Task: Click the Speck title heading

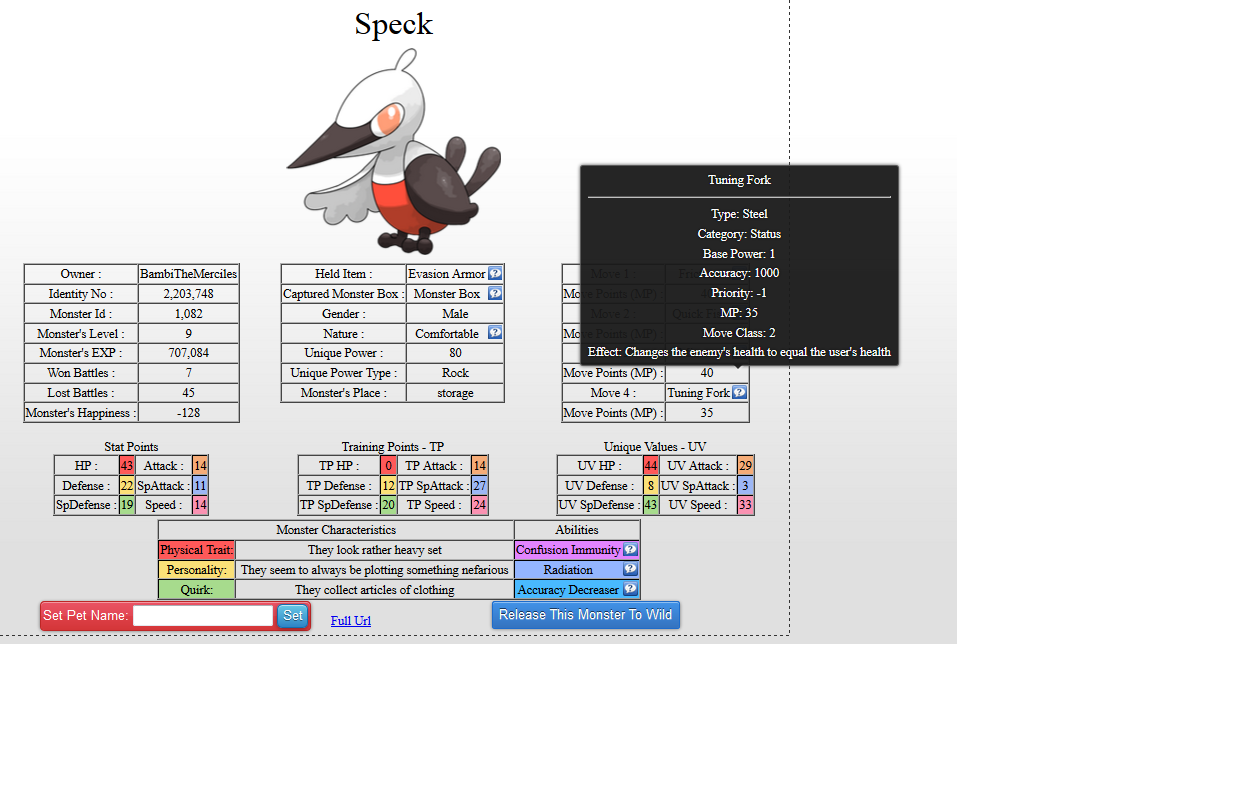Action: (393, 24)
